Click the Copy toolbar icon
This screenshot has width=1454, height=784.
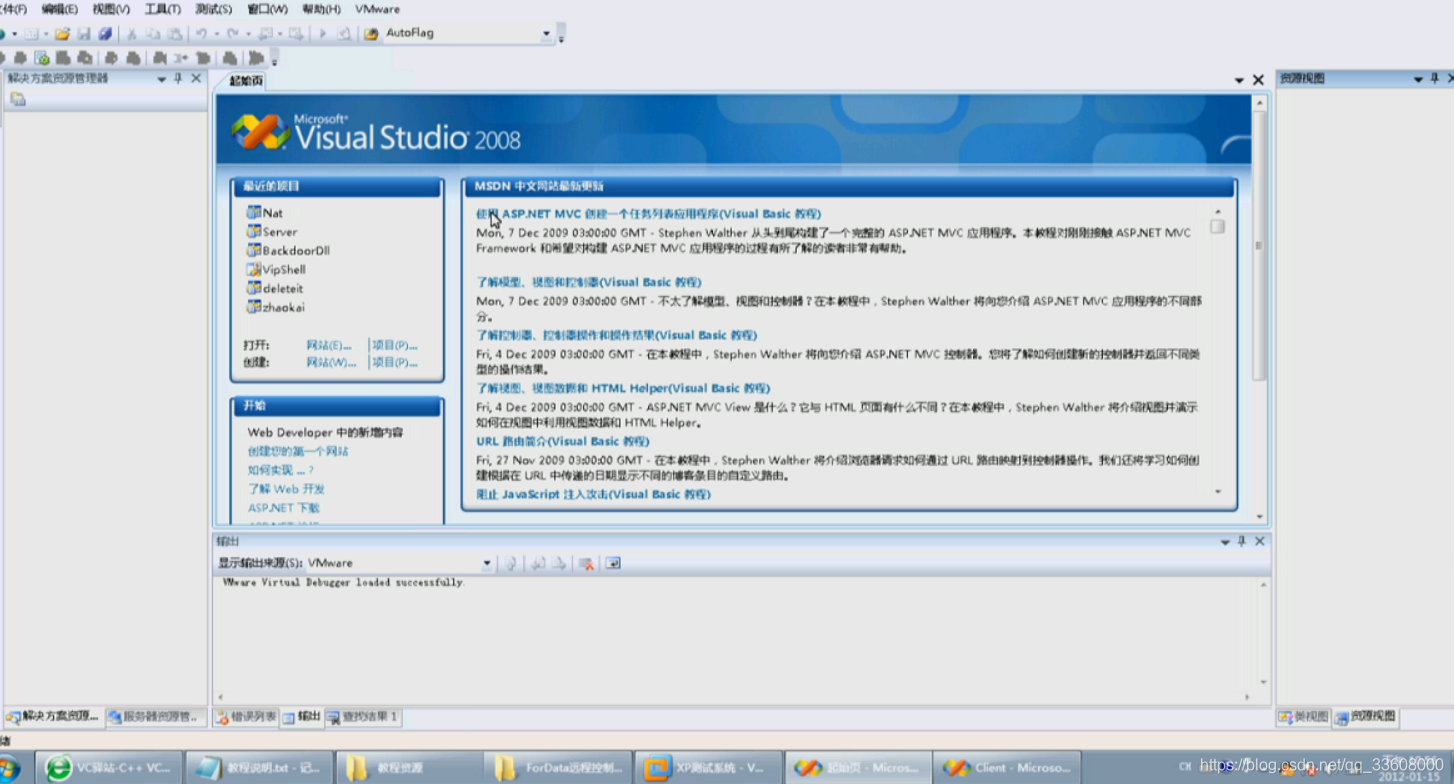coord(153,33)
